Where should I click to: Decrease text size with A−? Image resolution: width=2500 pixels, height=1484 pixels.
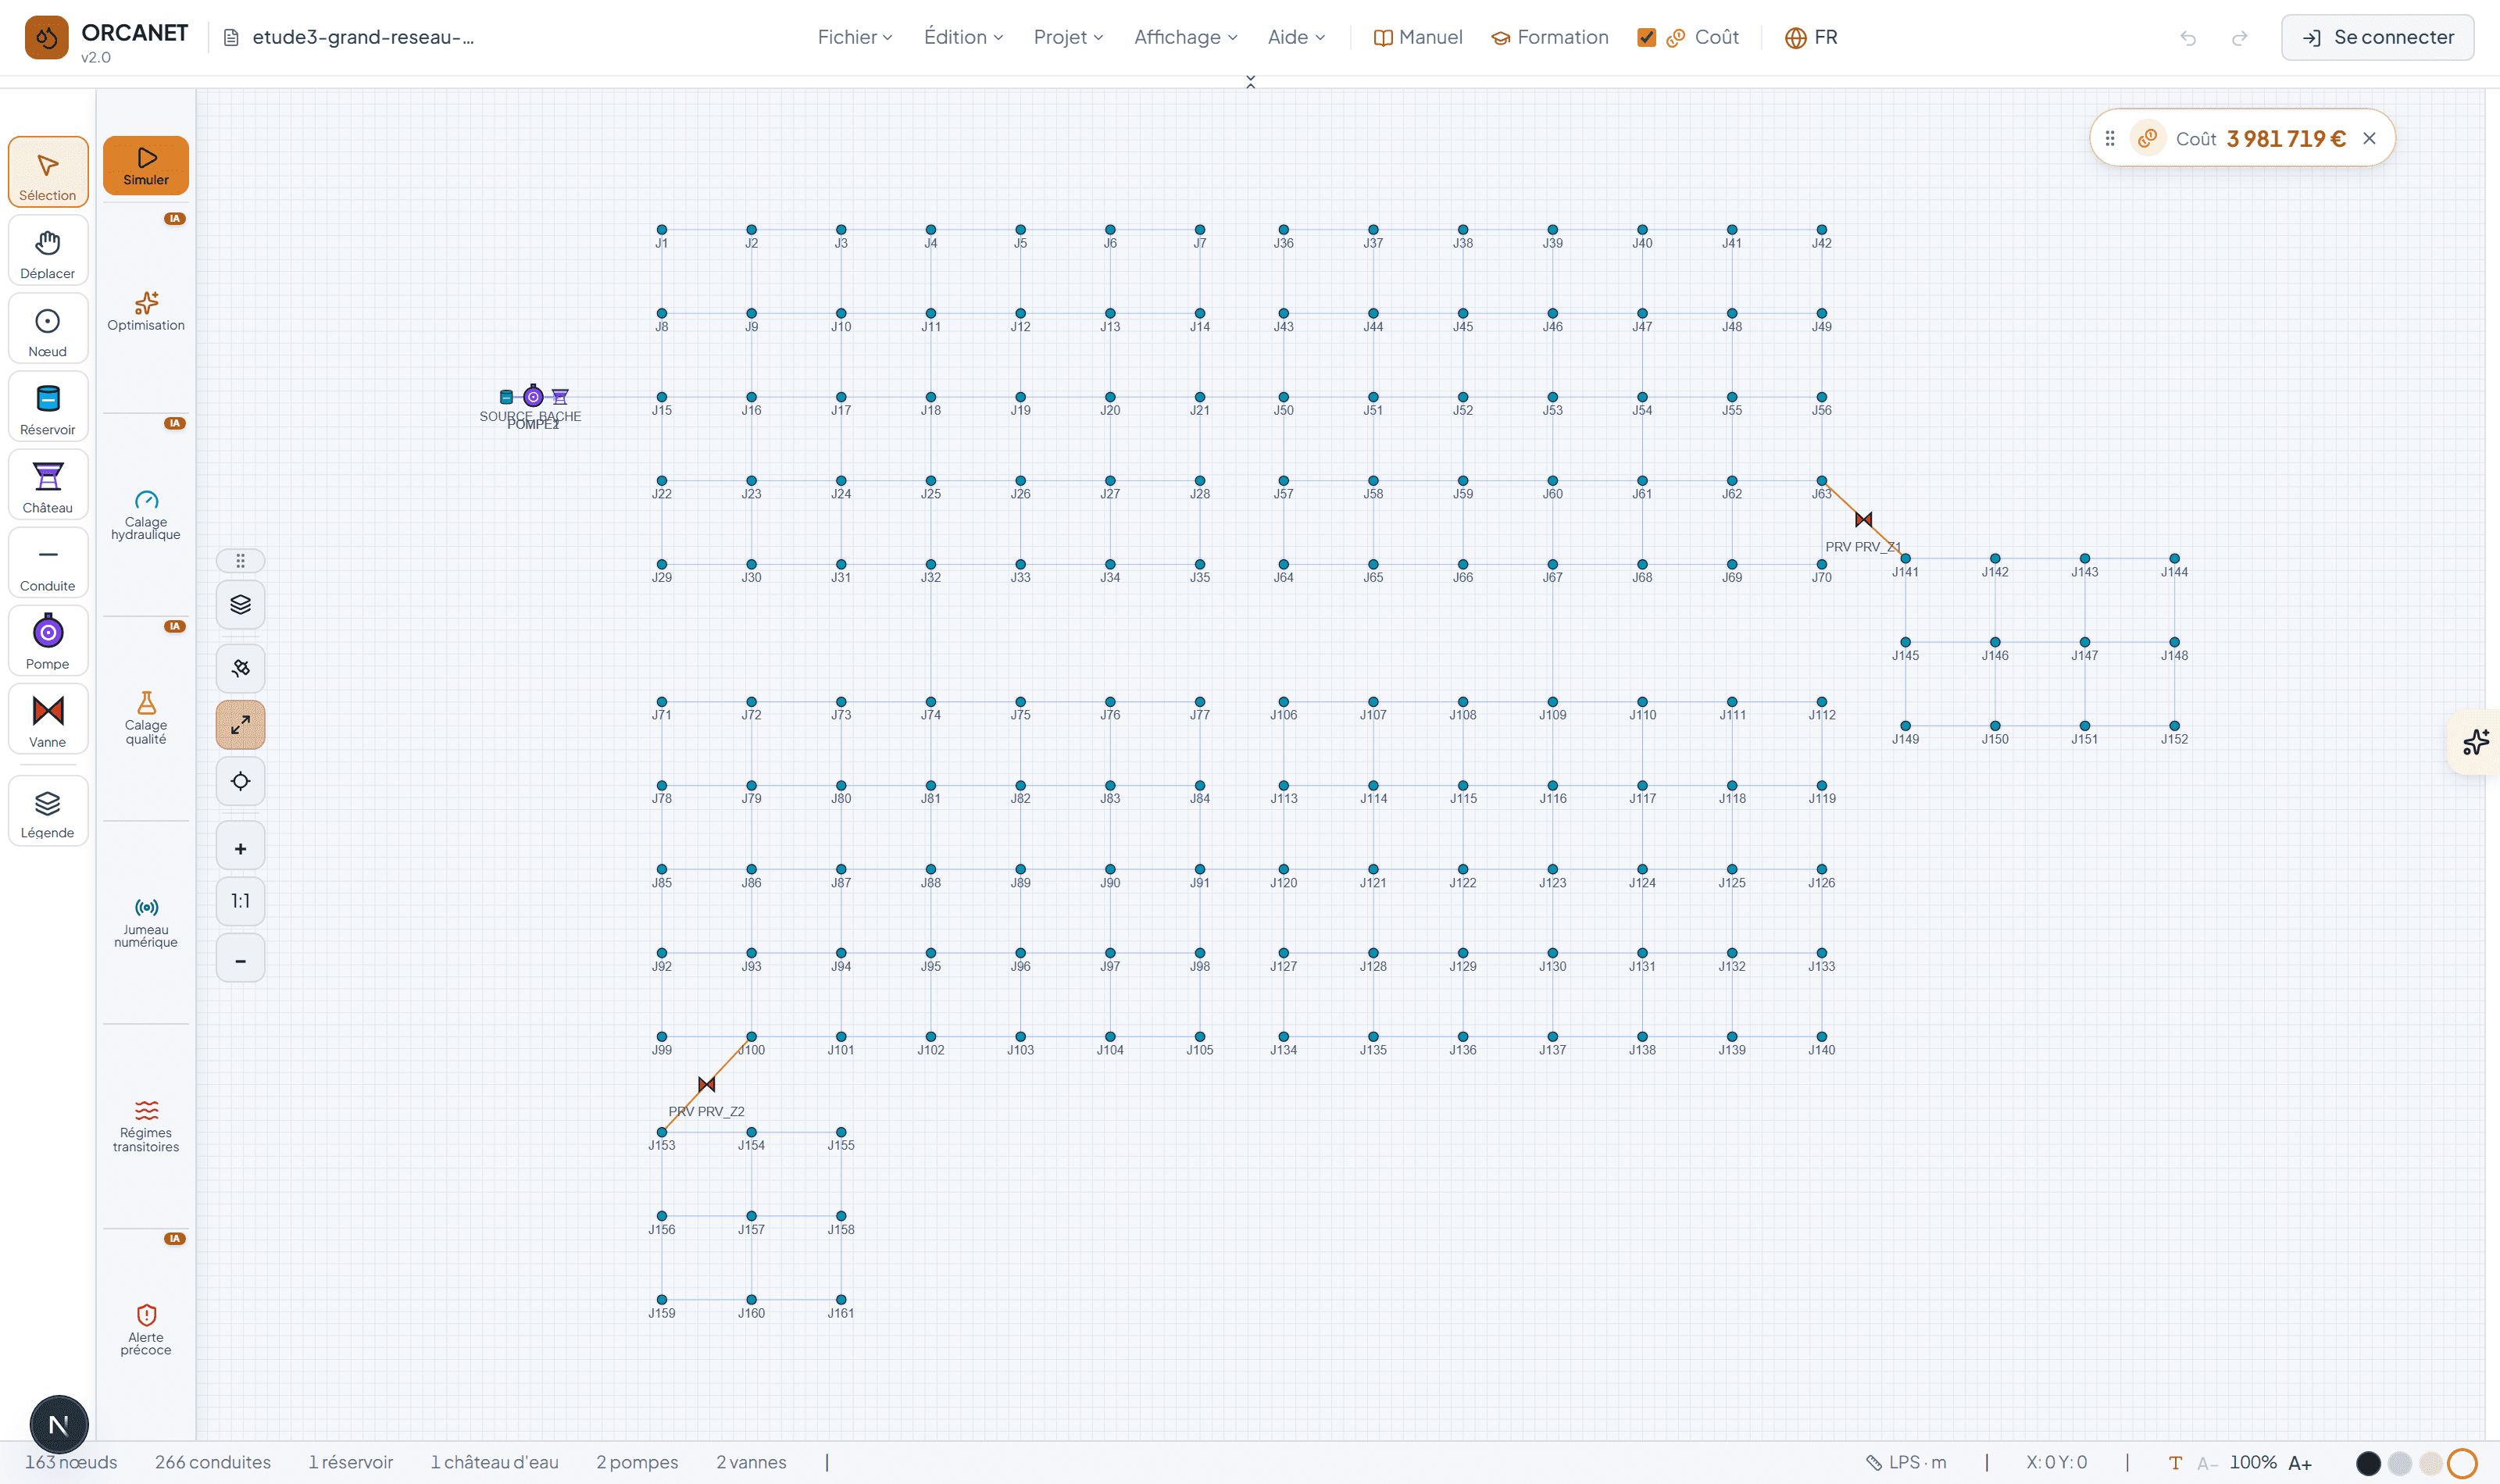coord(2207,1463)
